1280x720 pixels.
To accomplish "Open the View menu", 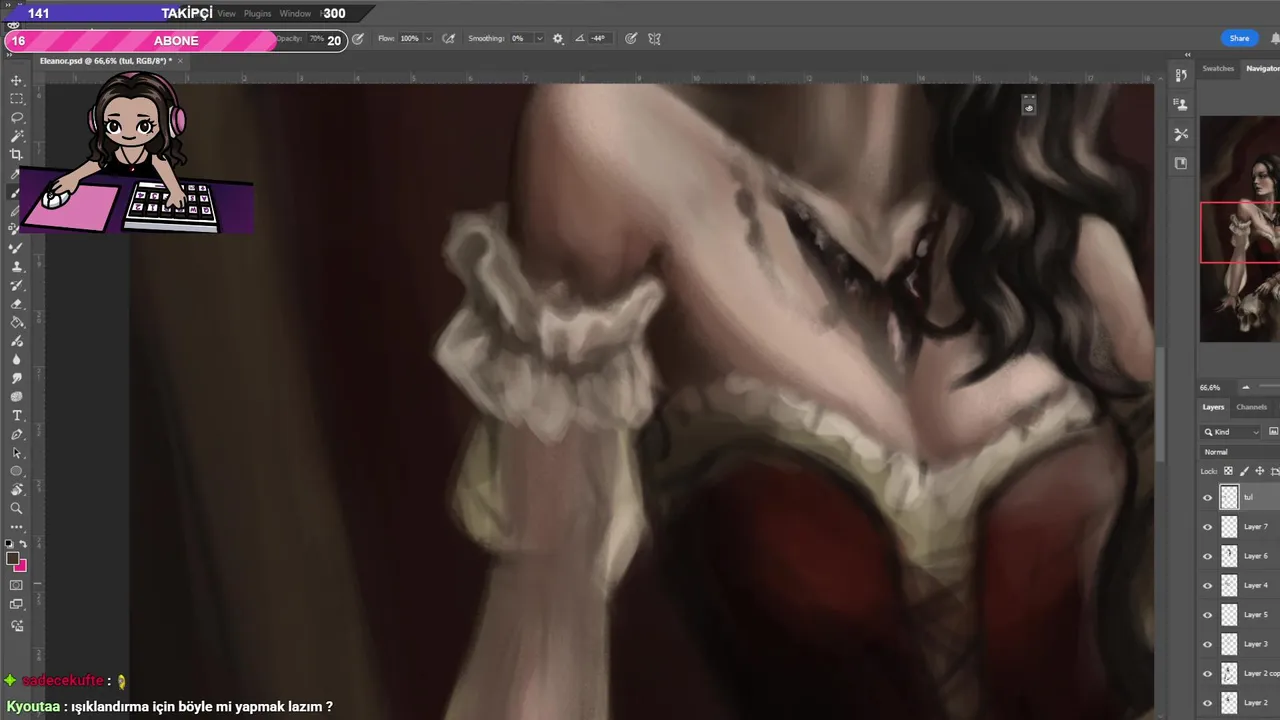I will tap(227, 14).
